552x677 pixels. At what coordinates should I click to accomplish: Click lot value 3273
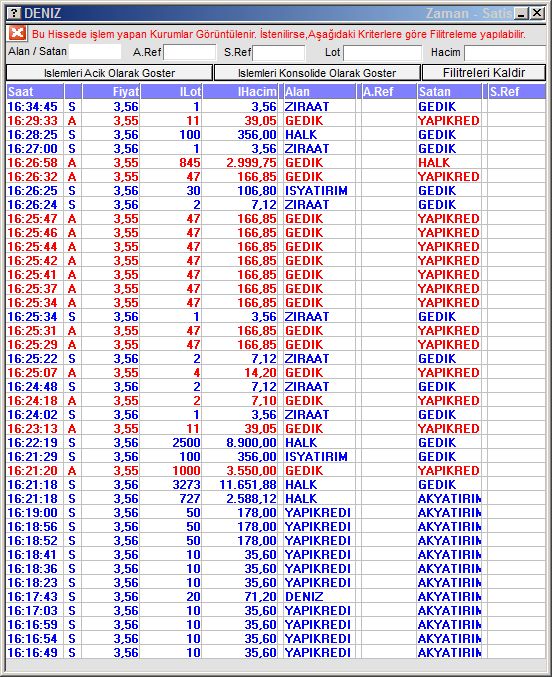pyautogui.click(x=186, y=484)
